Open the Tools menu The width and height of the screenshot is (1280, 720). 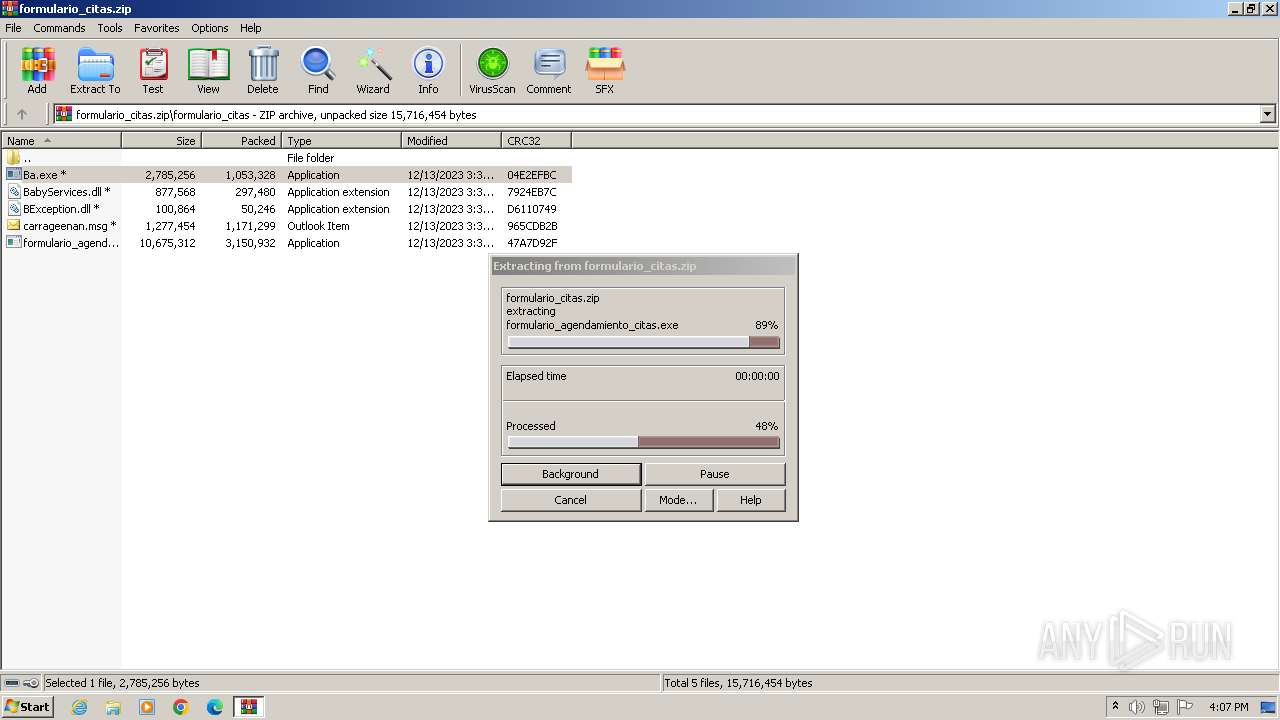[x=110, y=28]
